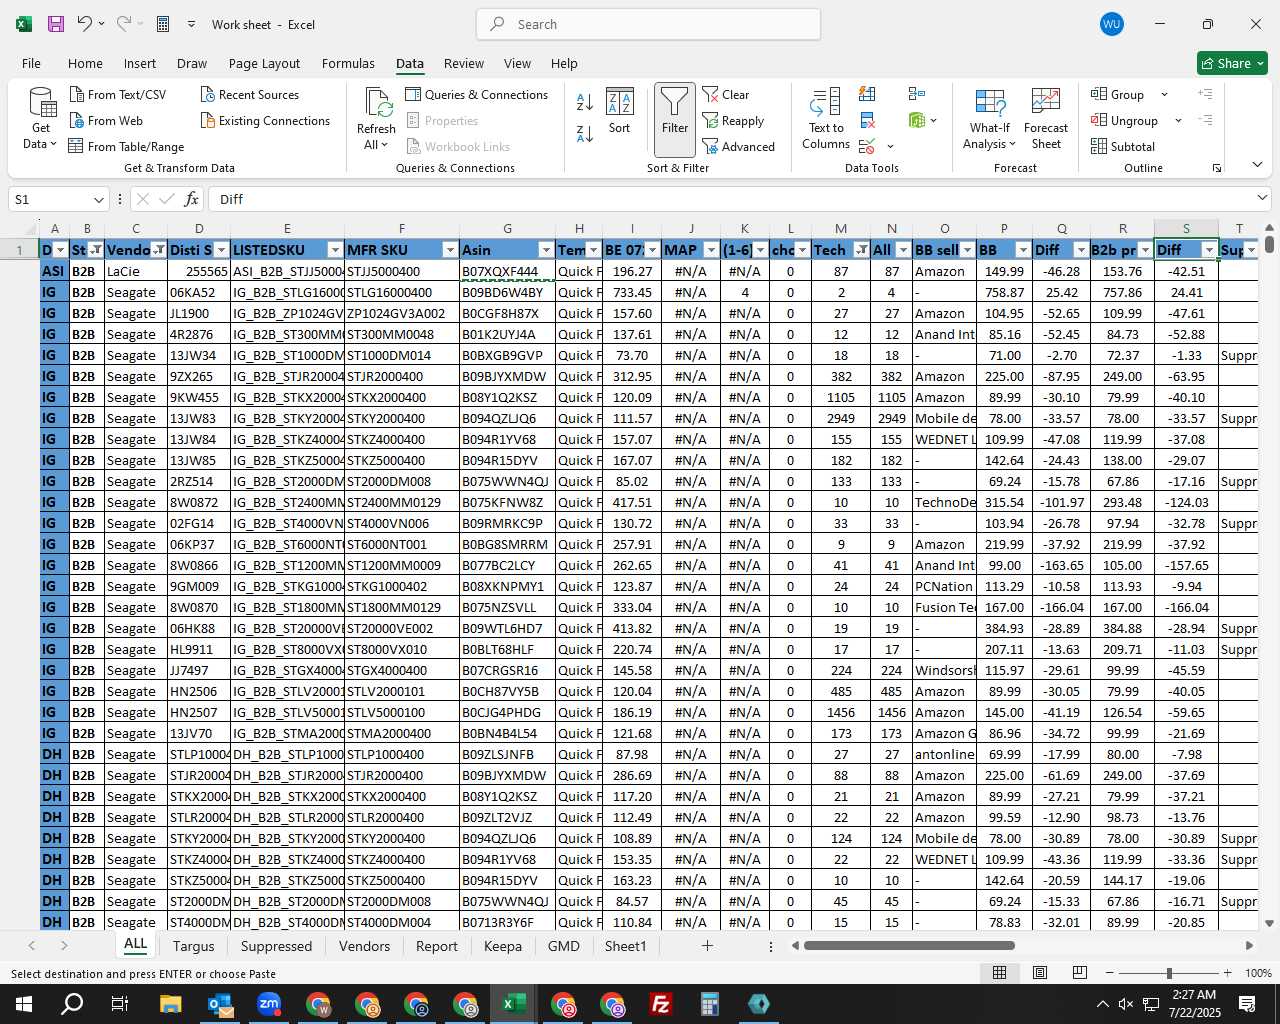Open Asin column filter dropdown

(x=546, y=250)
